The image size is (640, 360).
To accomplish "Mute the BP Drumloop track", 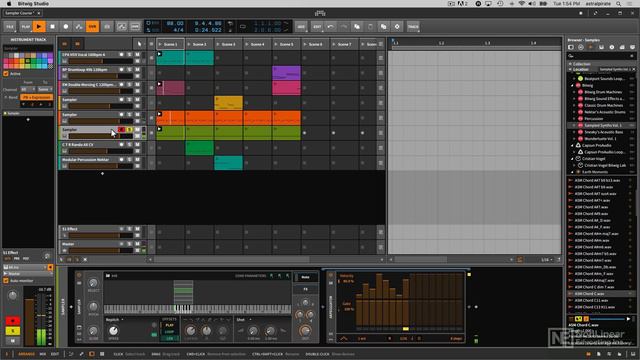I will click(138, 69).
